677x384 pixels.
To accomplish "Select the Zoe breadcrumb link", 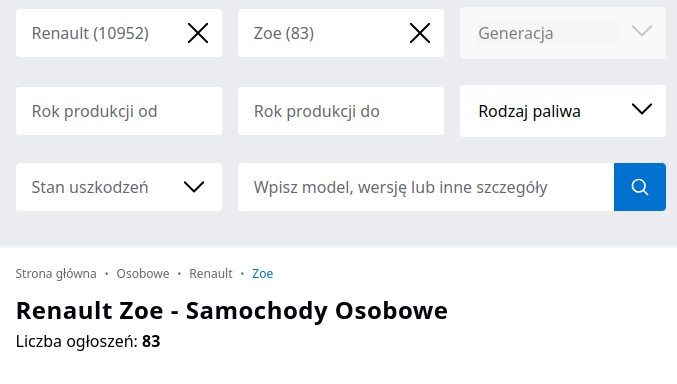I will coord(263,274).
